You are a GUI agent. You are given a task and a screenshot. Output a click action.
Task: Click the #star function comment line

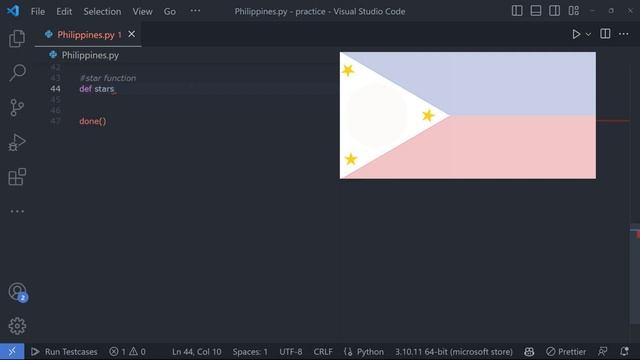click(108, 78)
